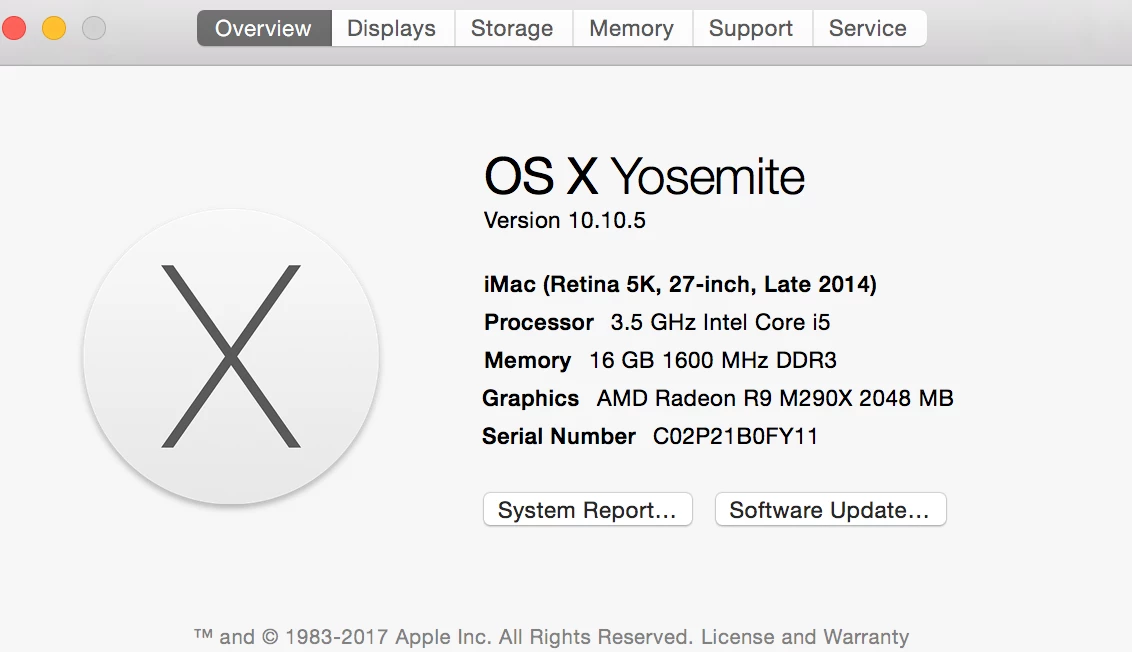Click the OS X Yosemite title text
The height and width of the screenshot is (652, 1132).
644,178
